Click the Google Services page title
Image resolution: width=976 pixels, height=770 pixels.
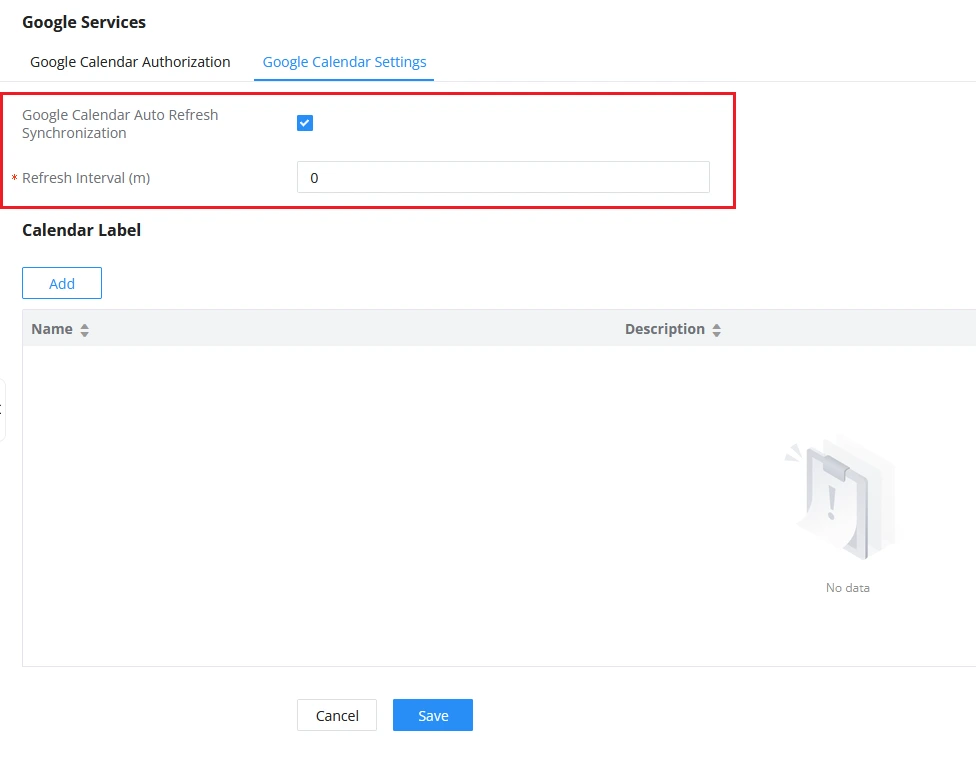(84, 22)
